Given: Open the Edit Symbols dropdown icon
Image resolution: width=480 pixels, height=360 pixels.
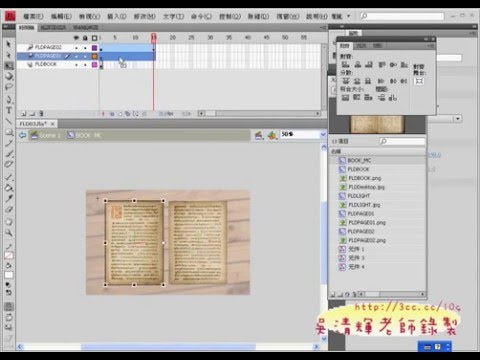Looking at the screenshot, I should click(272, 135).
